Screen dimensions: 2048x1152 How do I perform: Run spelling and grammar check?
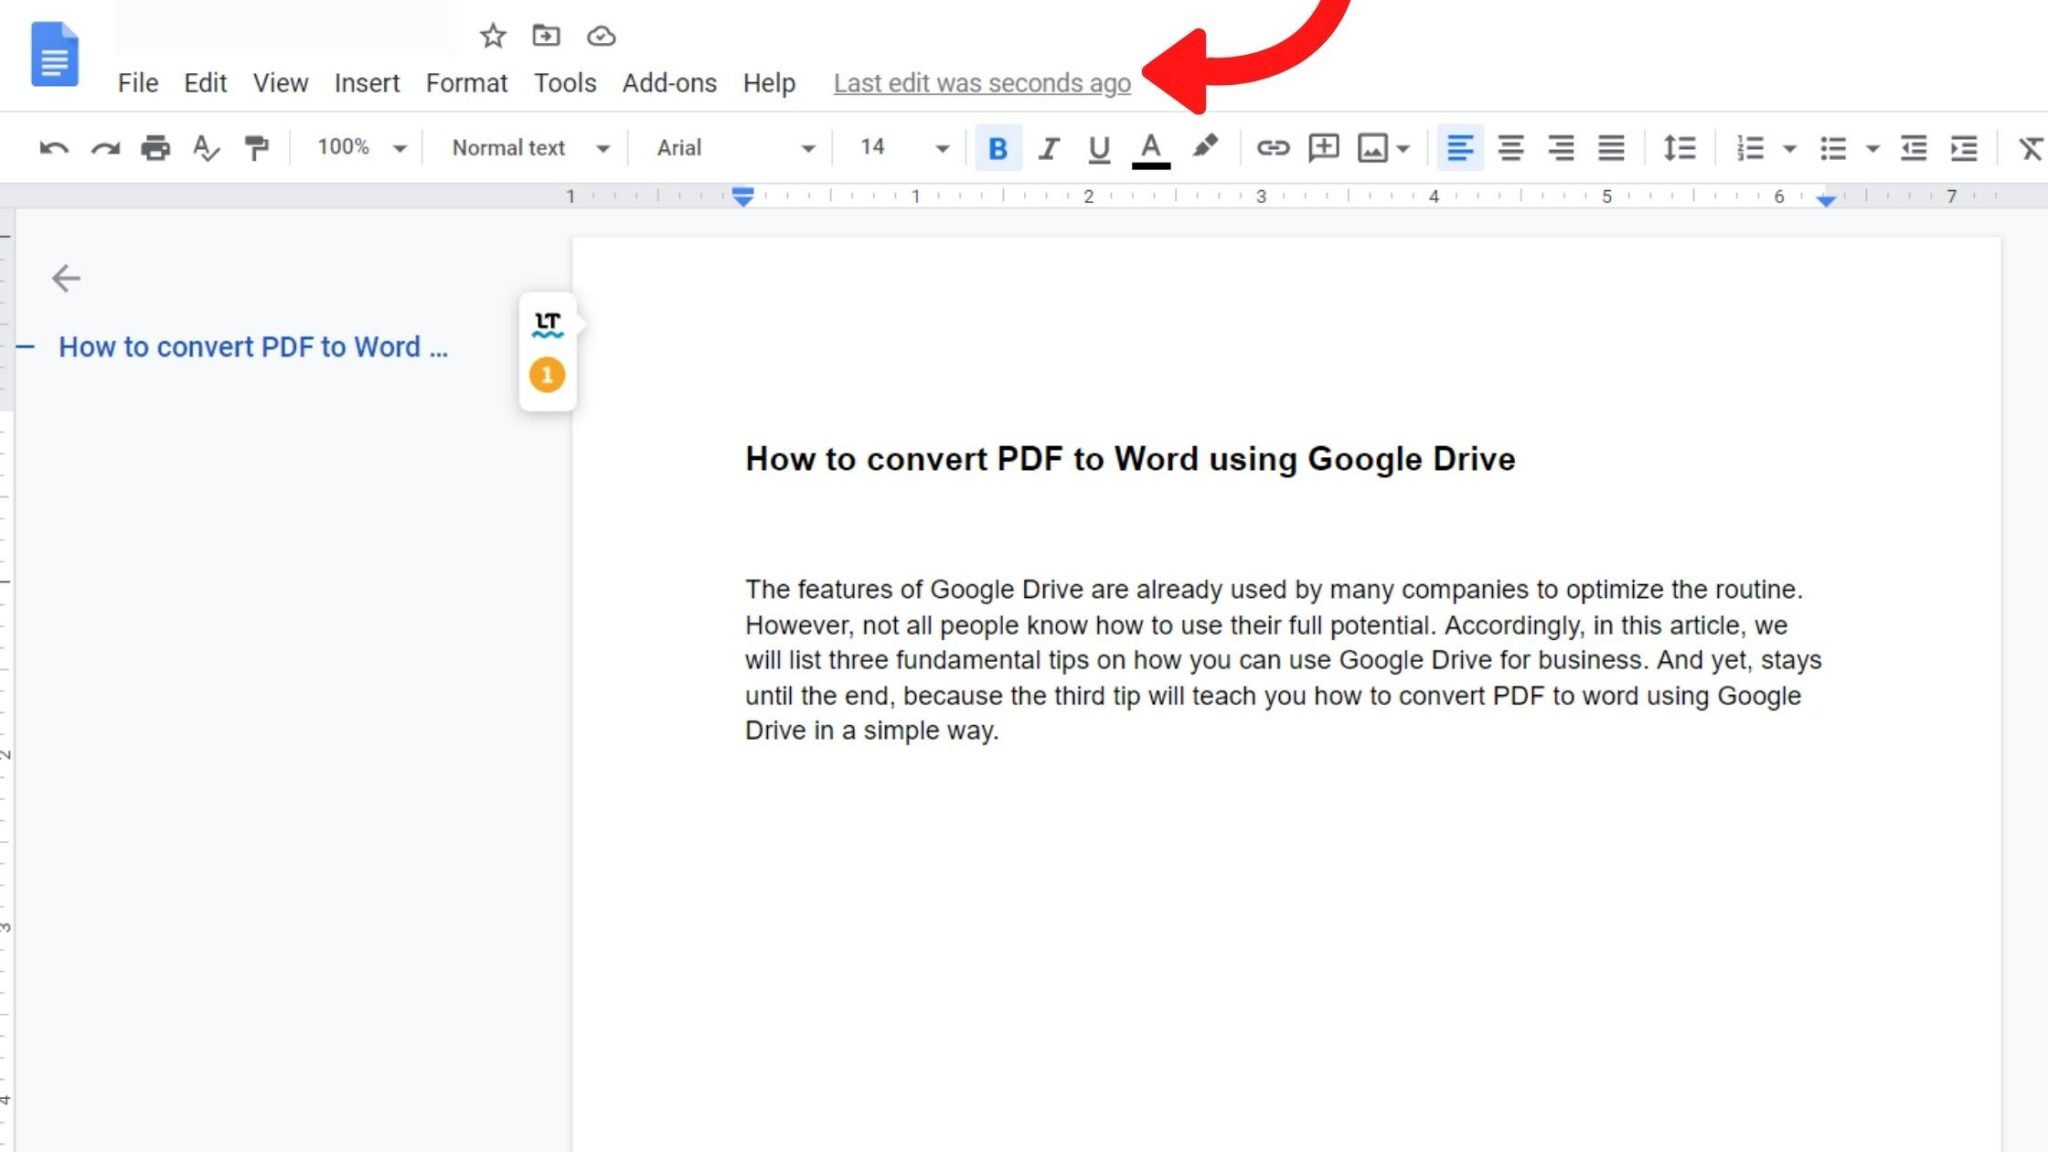coord(206,148)
